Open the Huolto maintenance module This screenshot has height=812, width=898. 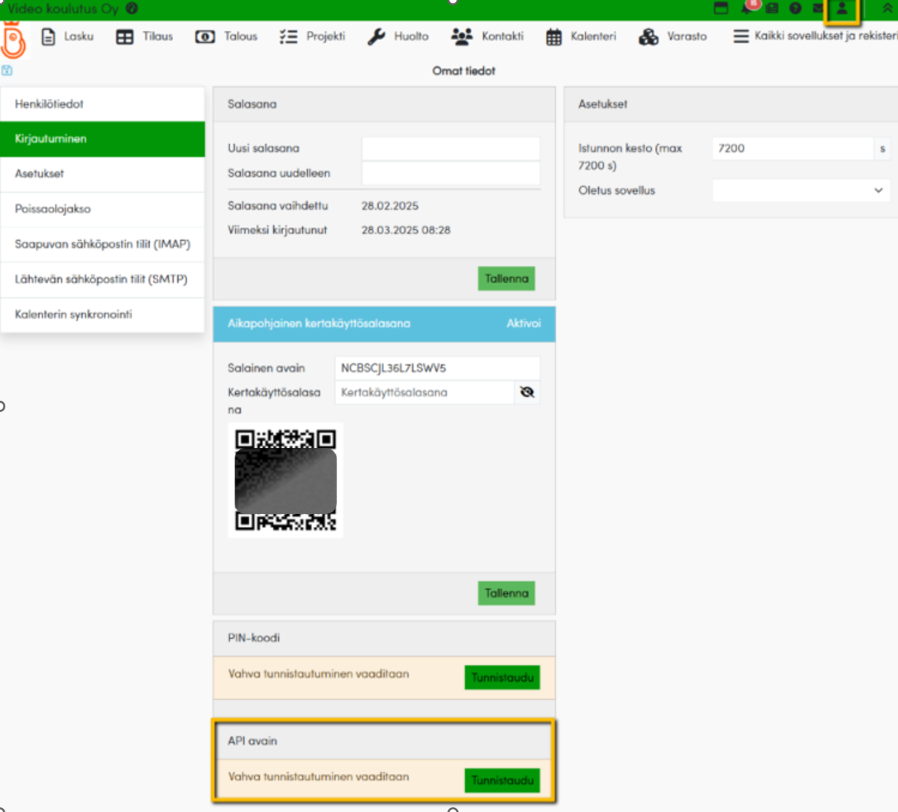click(398, 37)
